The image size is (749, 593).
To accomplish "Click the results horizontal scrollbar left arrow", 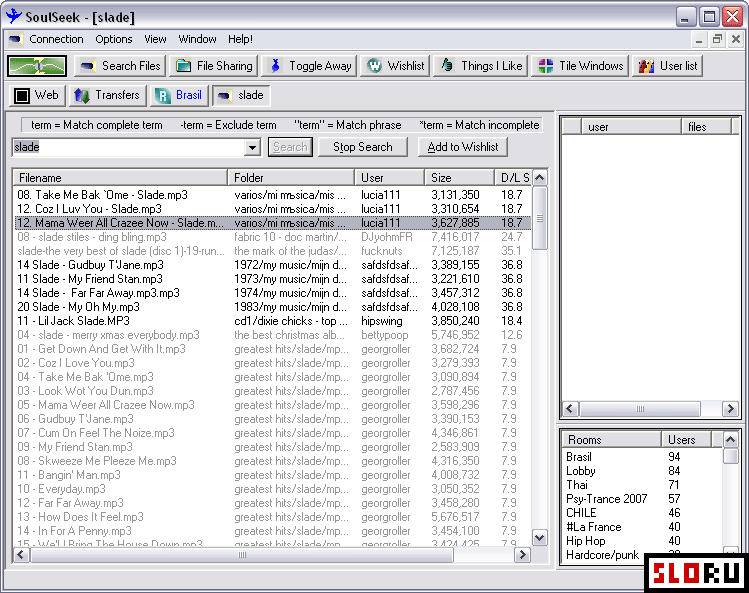I will (21, 555).
